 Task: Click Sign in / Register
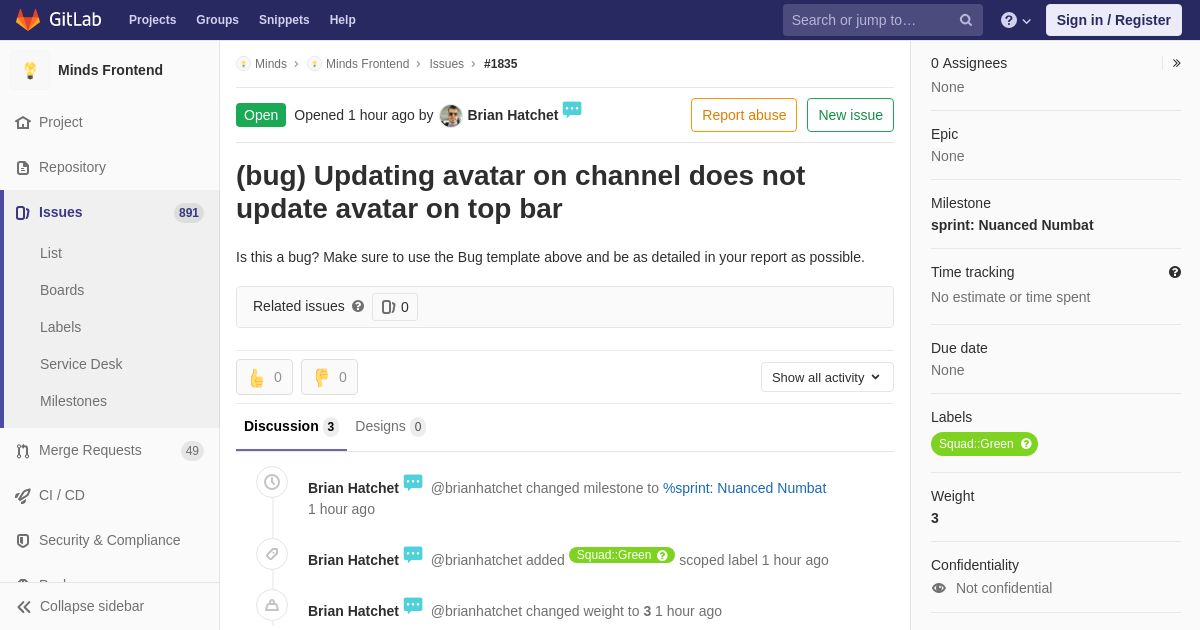point(1113,20)
